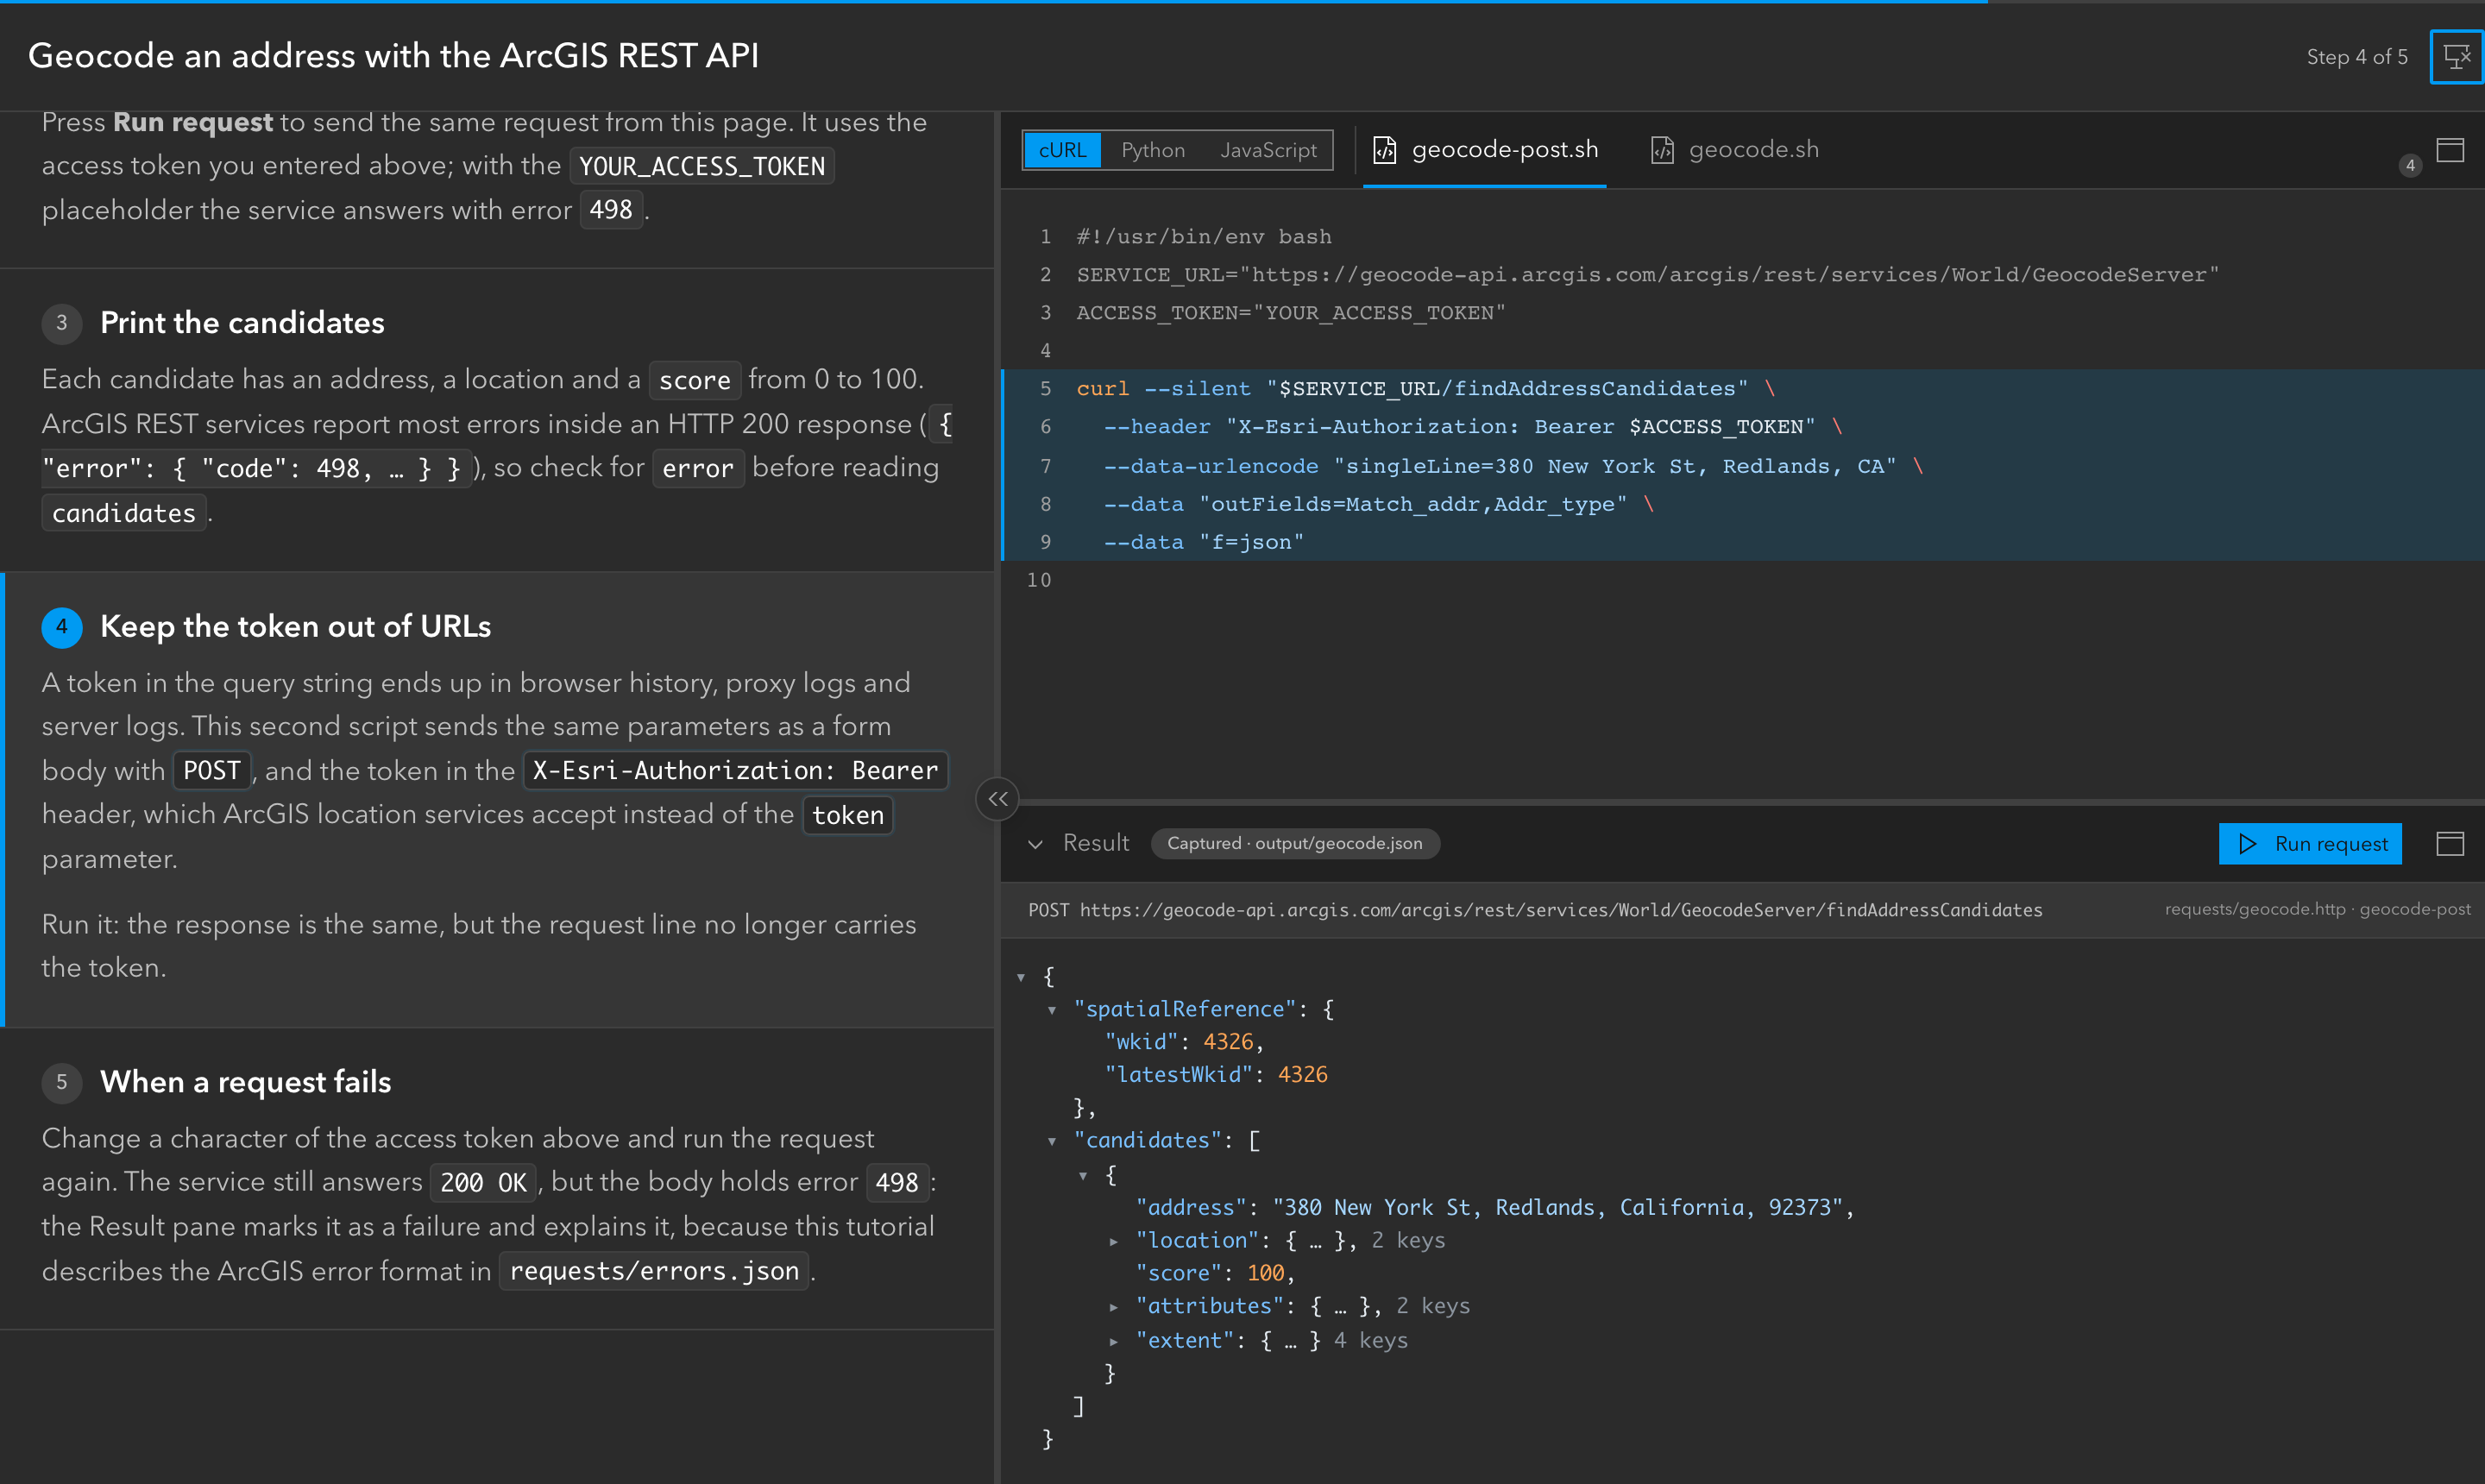
Task: Click the "score": 100 entry
Action: pos(1215,1274)
